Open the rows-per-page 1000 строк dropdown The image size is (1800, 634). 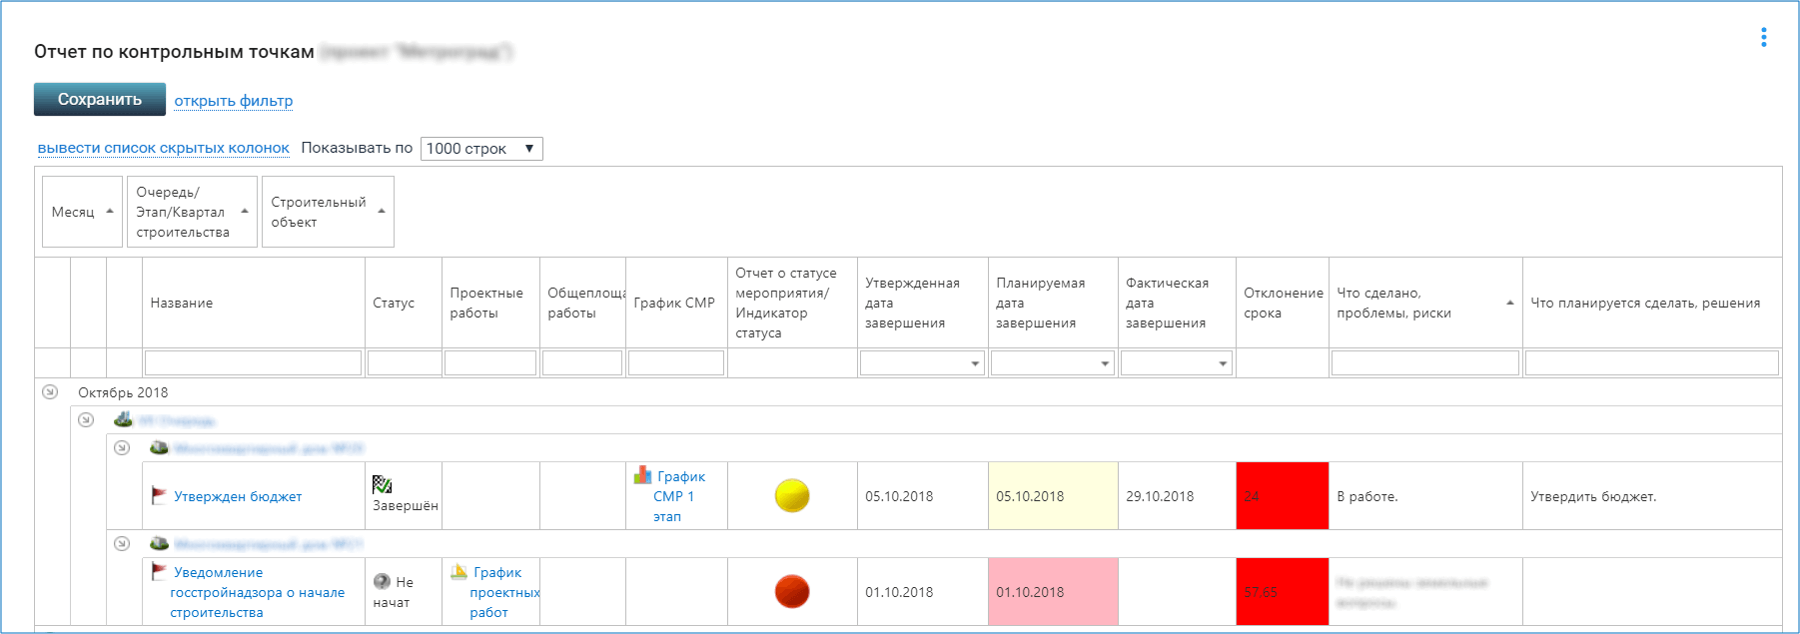[481, 149]
